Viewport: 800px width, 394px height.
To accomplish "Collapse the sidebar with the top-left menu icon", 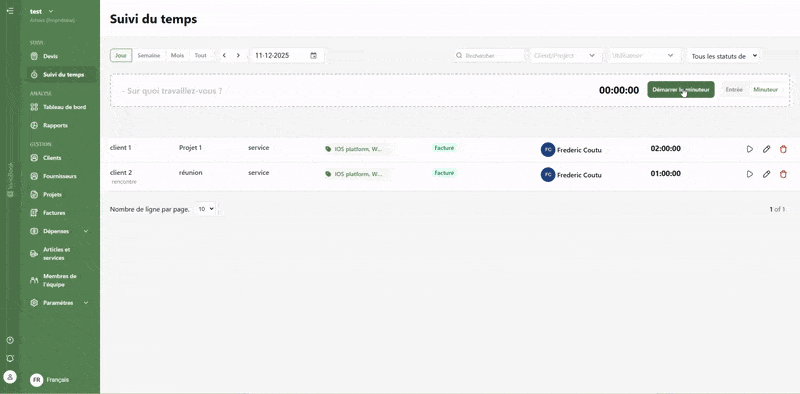I will (10, 11).
